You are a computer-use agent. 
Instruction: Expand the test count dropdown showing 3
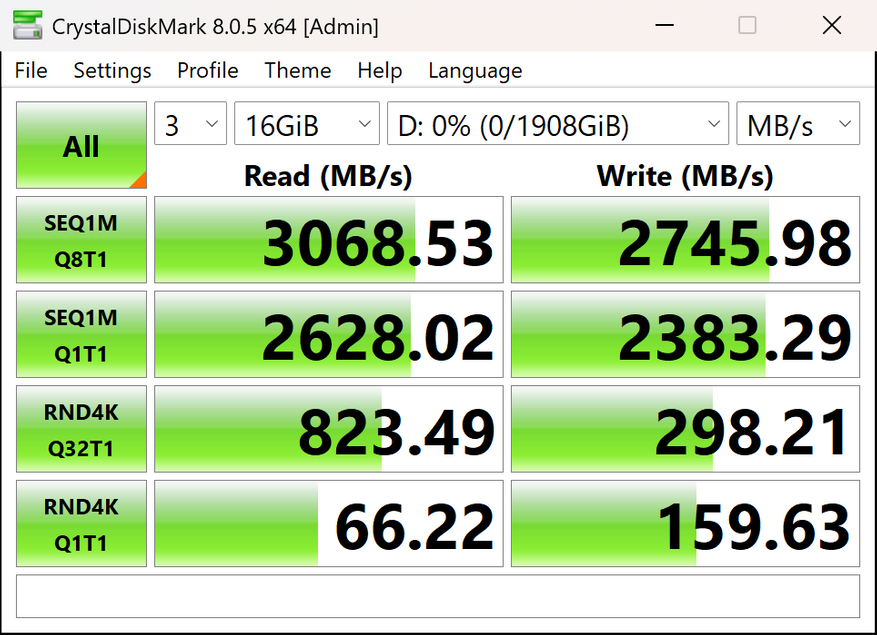coord(191,123)
